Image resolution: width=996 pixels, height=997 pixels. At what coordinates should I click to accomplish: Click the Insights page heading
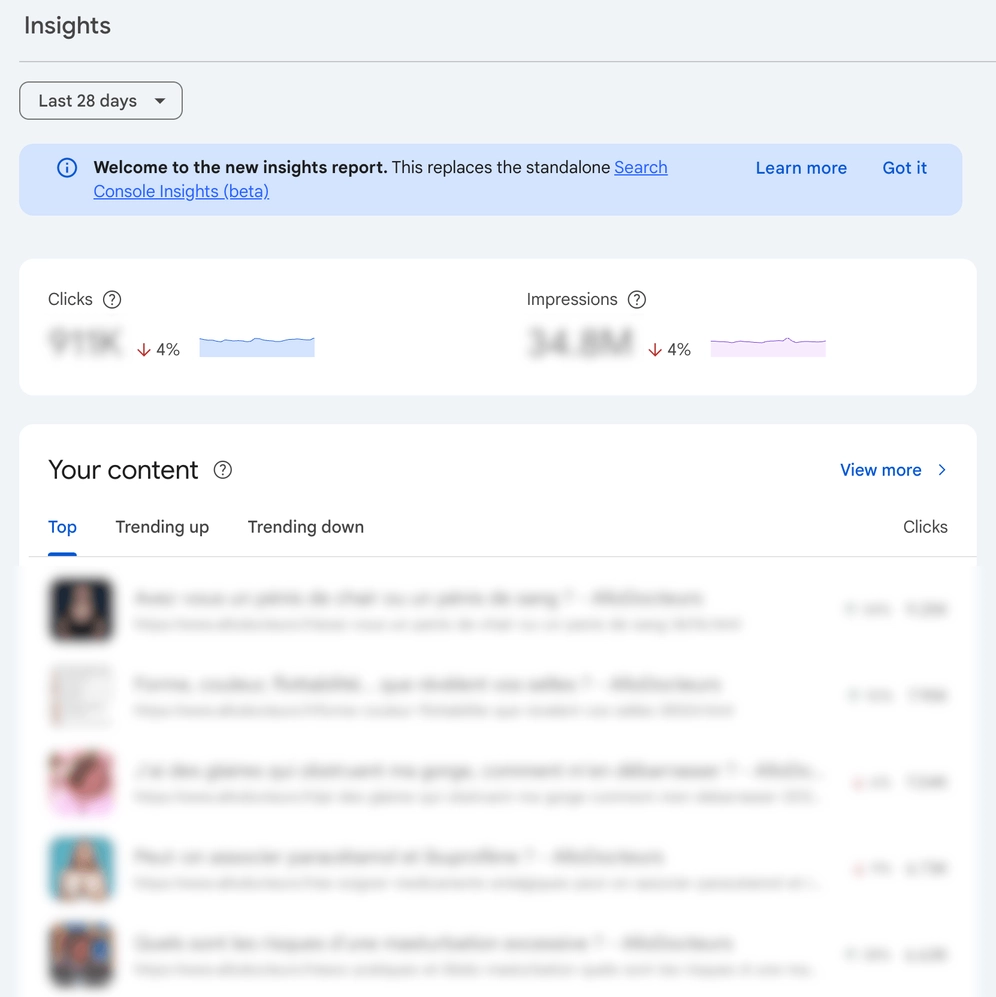[x=67, y=25]
